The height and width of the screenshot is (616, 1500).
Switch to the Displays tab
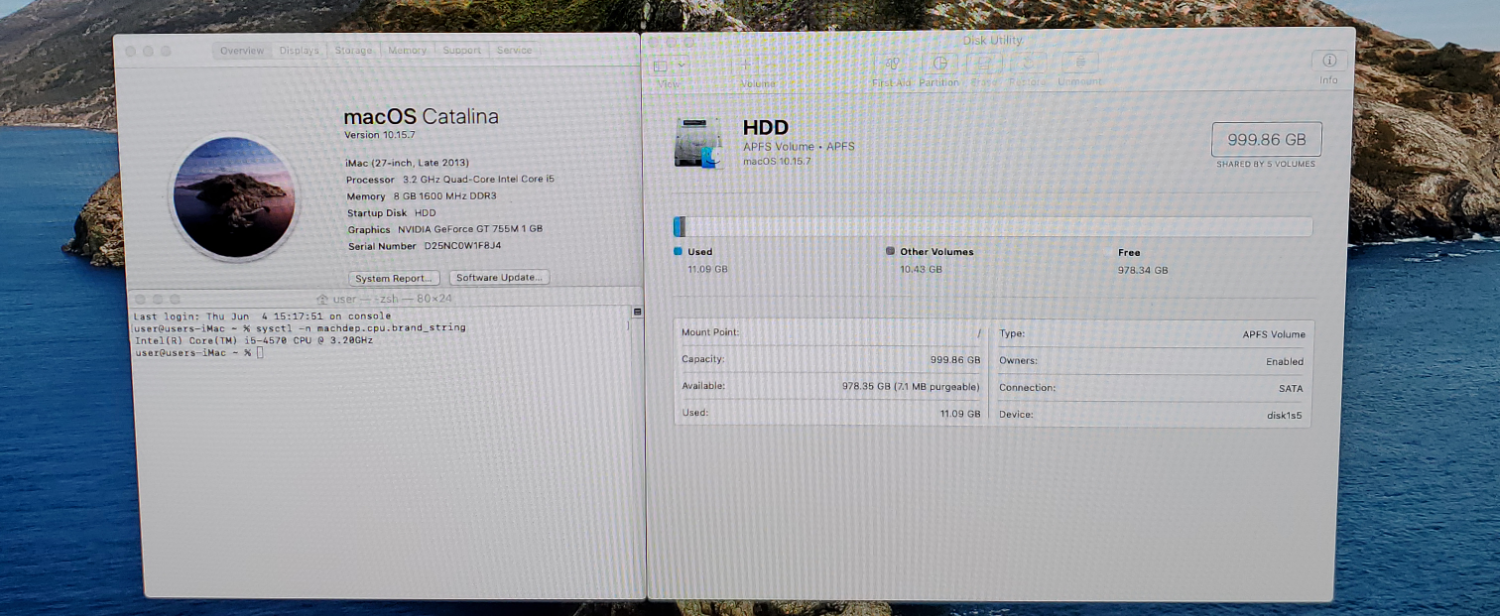click(299, 51)
